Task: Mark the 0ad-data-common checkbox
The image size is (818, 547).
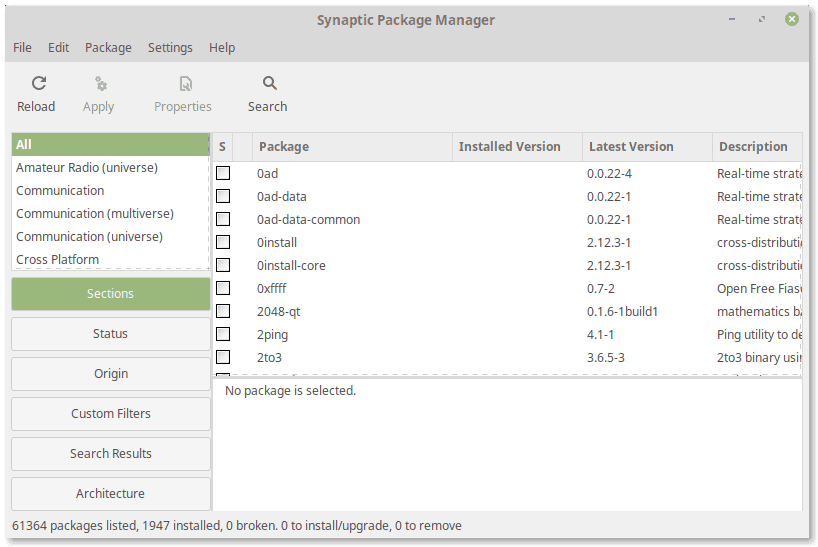Action: pos(223,219)
